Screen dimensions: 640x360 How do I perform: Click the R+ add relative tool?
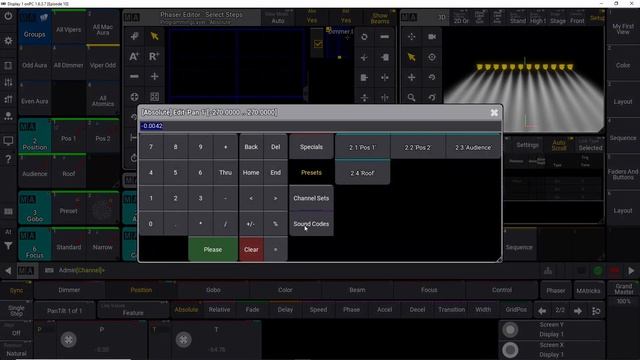154,56
